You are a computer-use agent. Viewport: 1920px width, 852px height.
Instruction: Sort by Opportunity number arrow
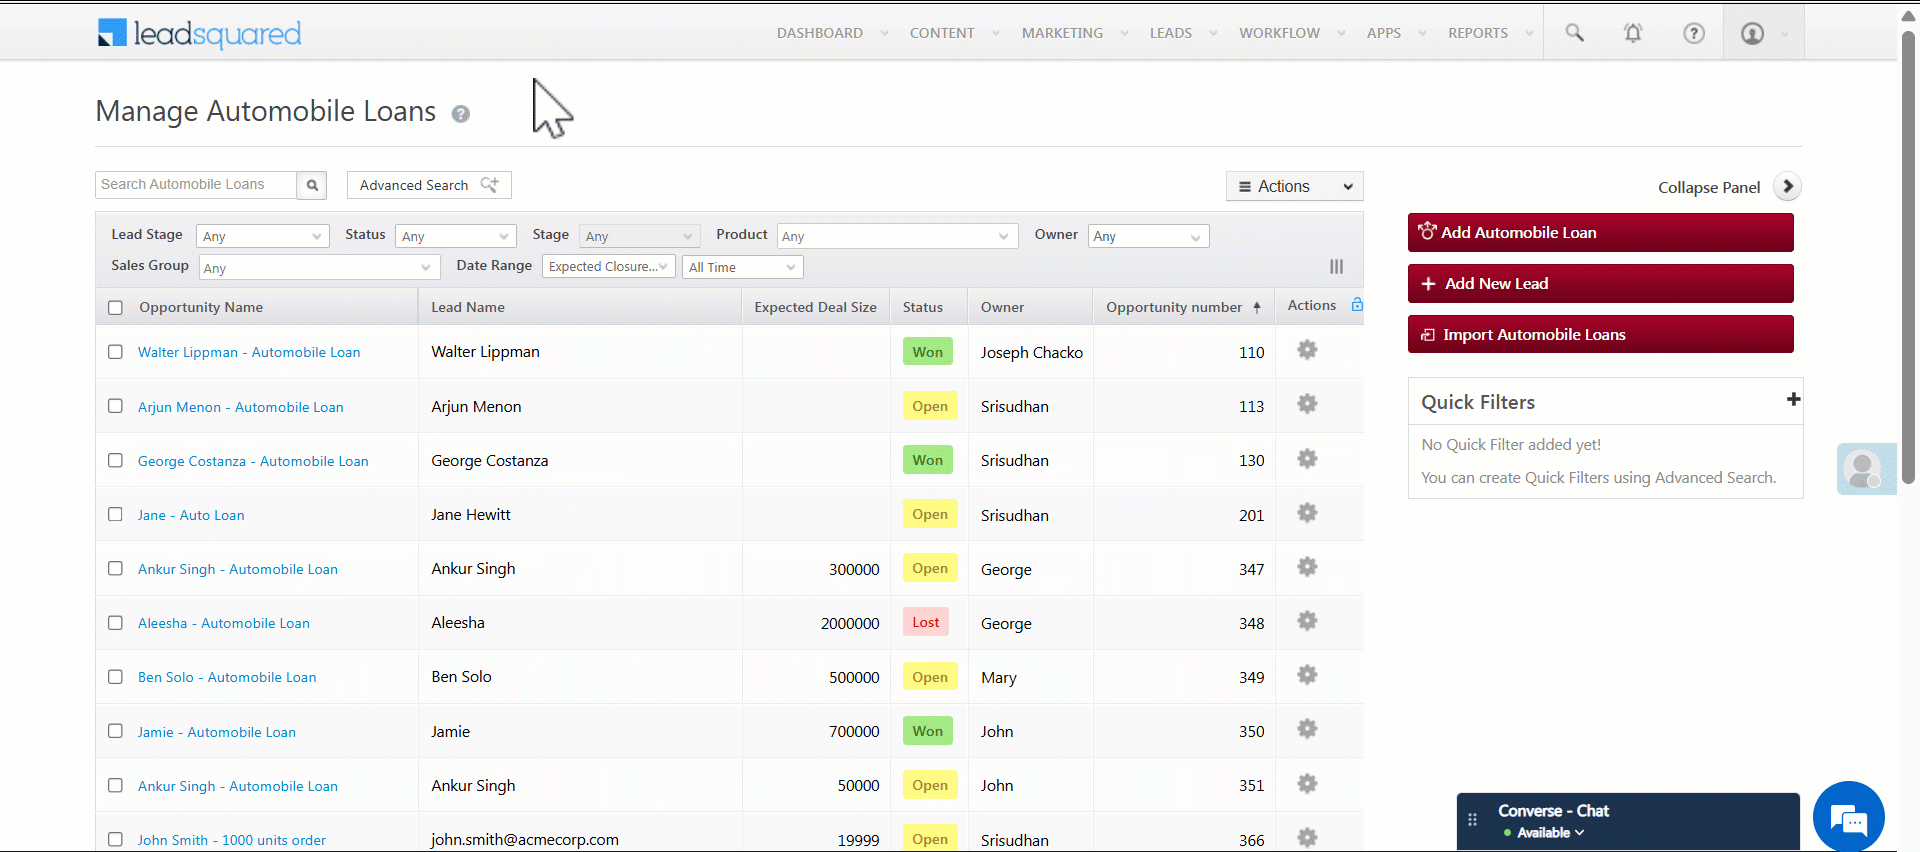tap(1257, 307)
